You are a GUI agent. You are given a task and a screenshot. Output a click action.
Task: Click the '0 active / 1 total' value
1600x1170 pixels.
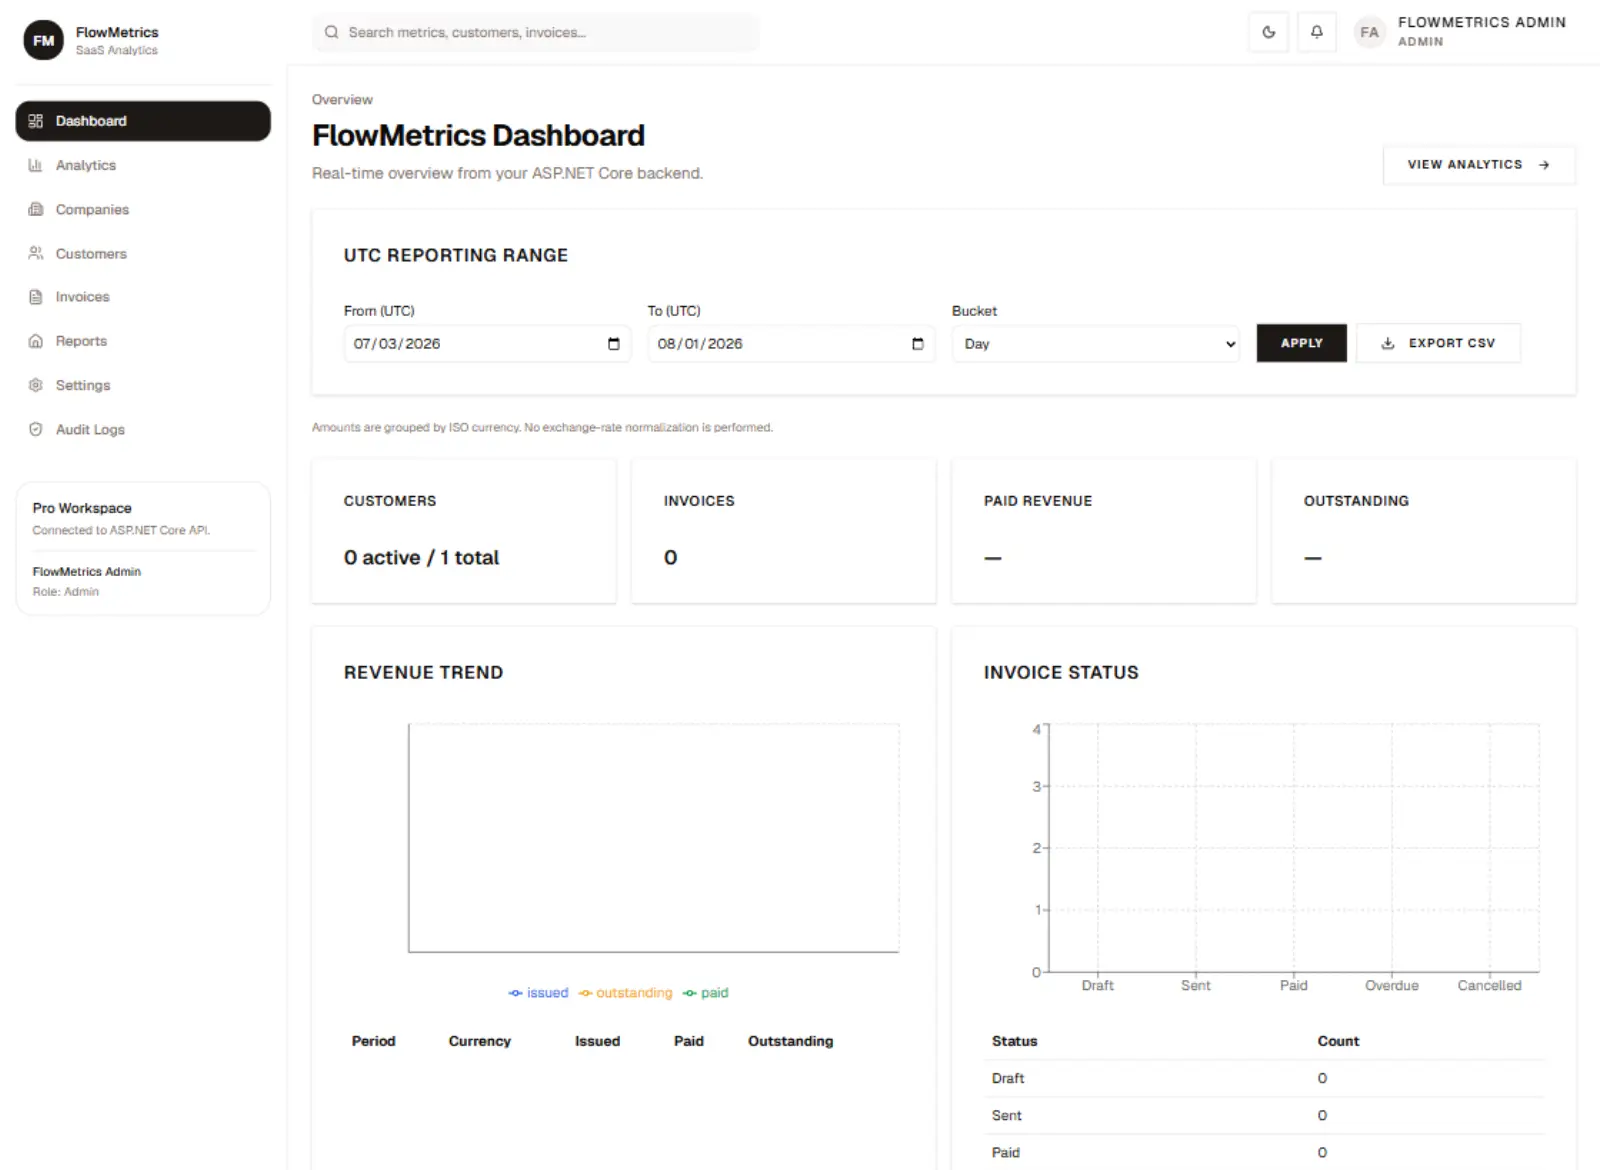pyautogui.click(x=421, y=558)
